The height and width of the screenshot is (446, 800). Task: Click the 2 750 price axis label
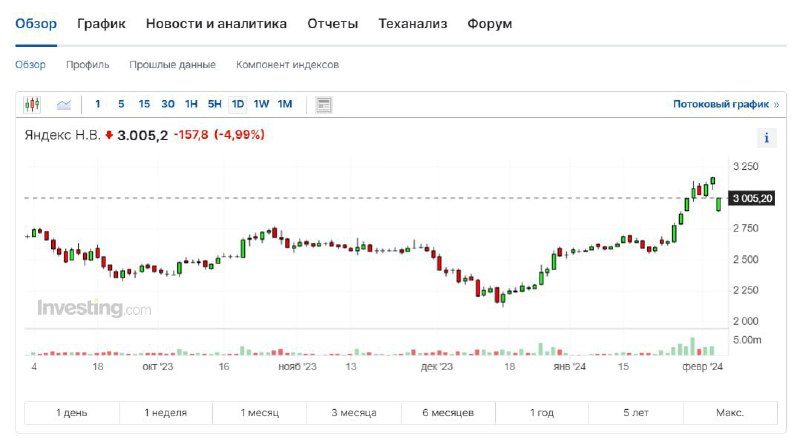click(x=745, y=228)
